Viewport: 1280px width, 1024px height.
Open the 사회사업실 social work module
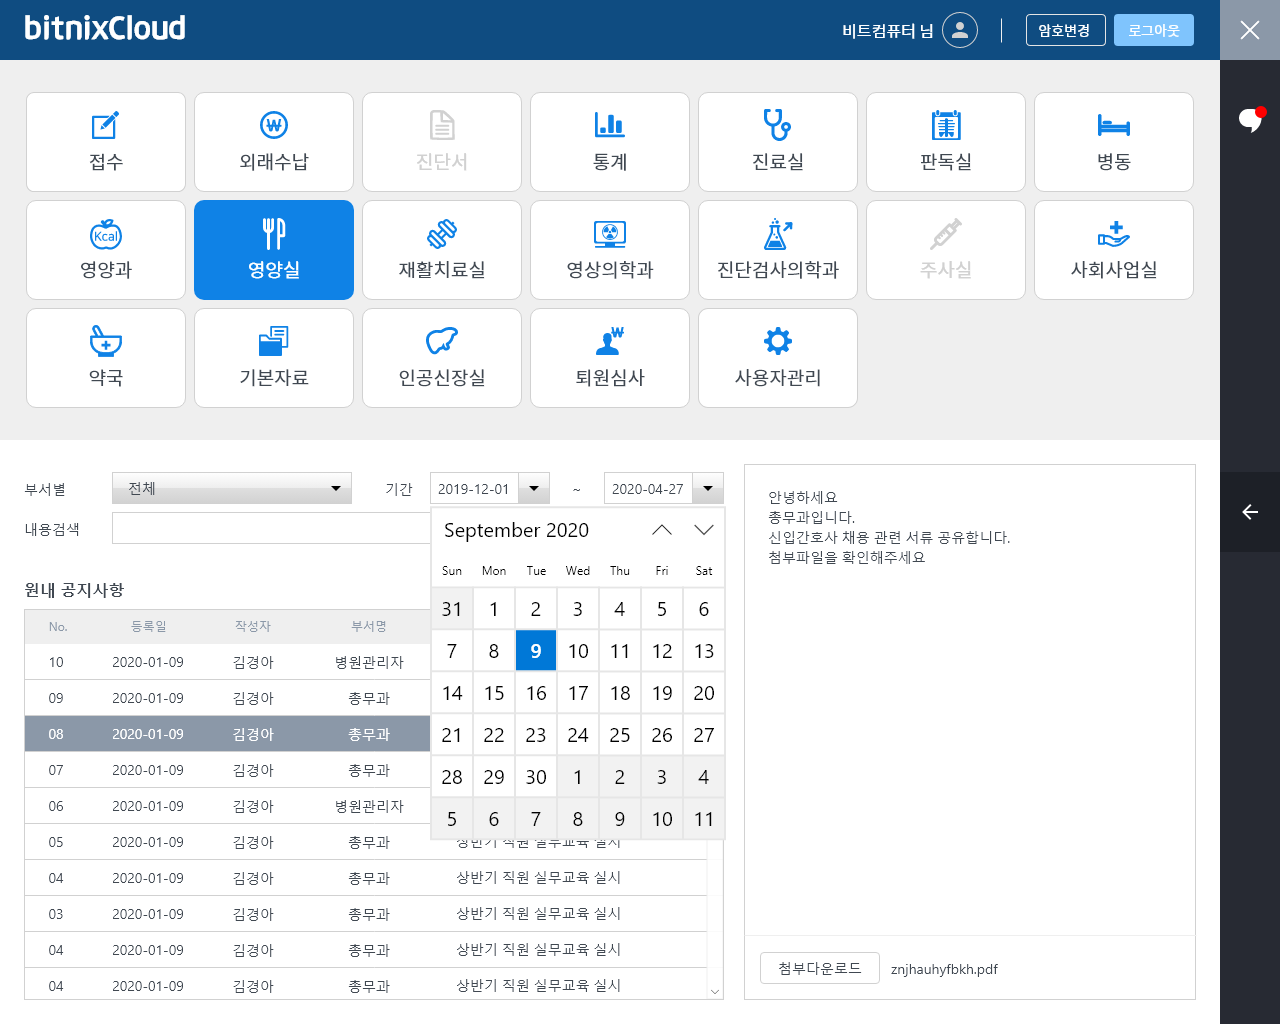tap(1114, 250)
